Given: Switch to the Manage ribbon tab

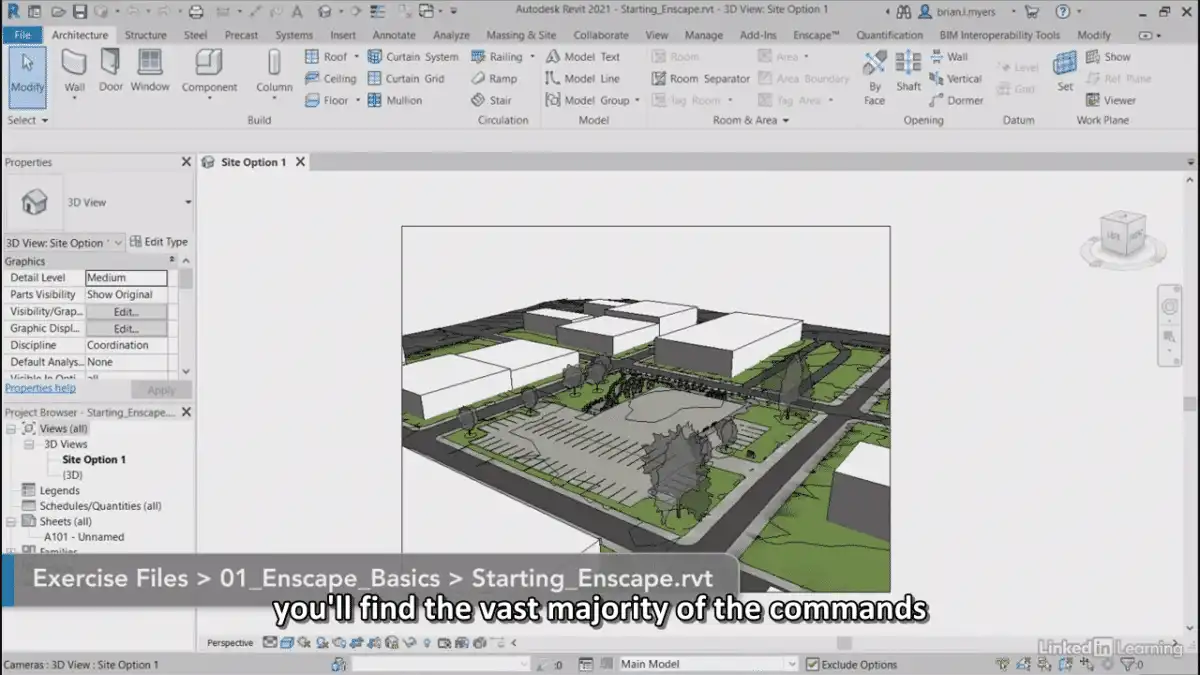Looking at the screenshot, I should [703, 35].
